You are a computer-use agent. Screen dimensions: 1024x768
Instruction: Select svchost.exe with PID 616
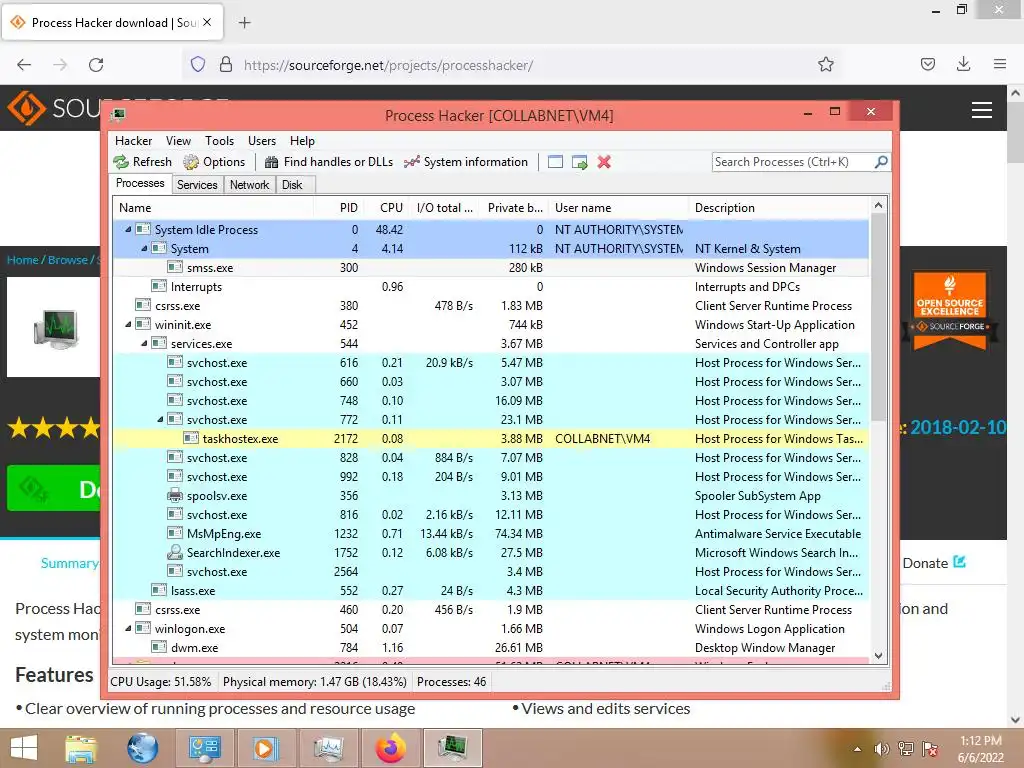491,362
